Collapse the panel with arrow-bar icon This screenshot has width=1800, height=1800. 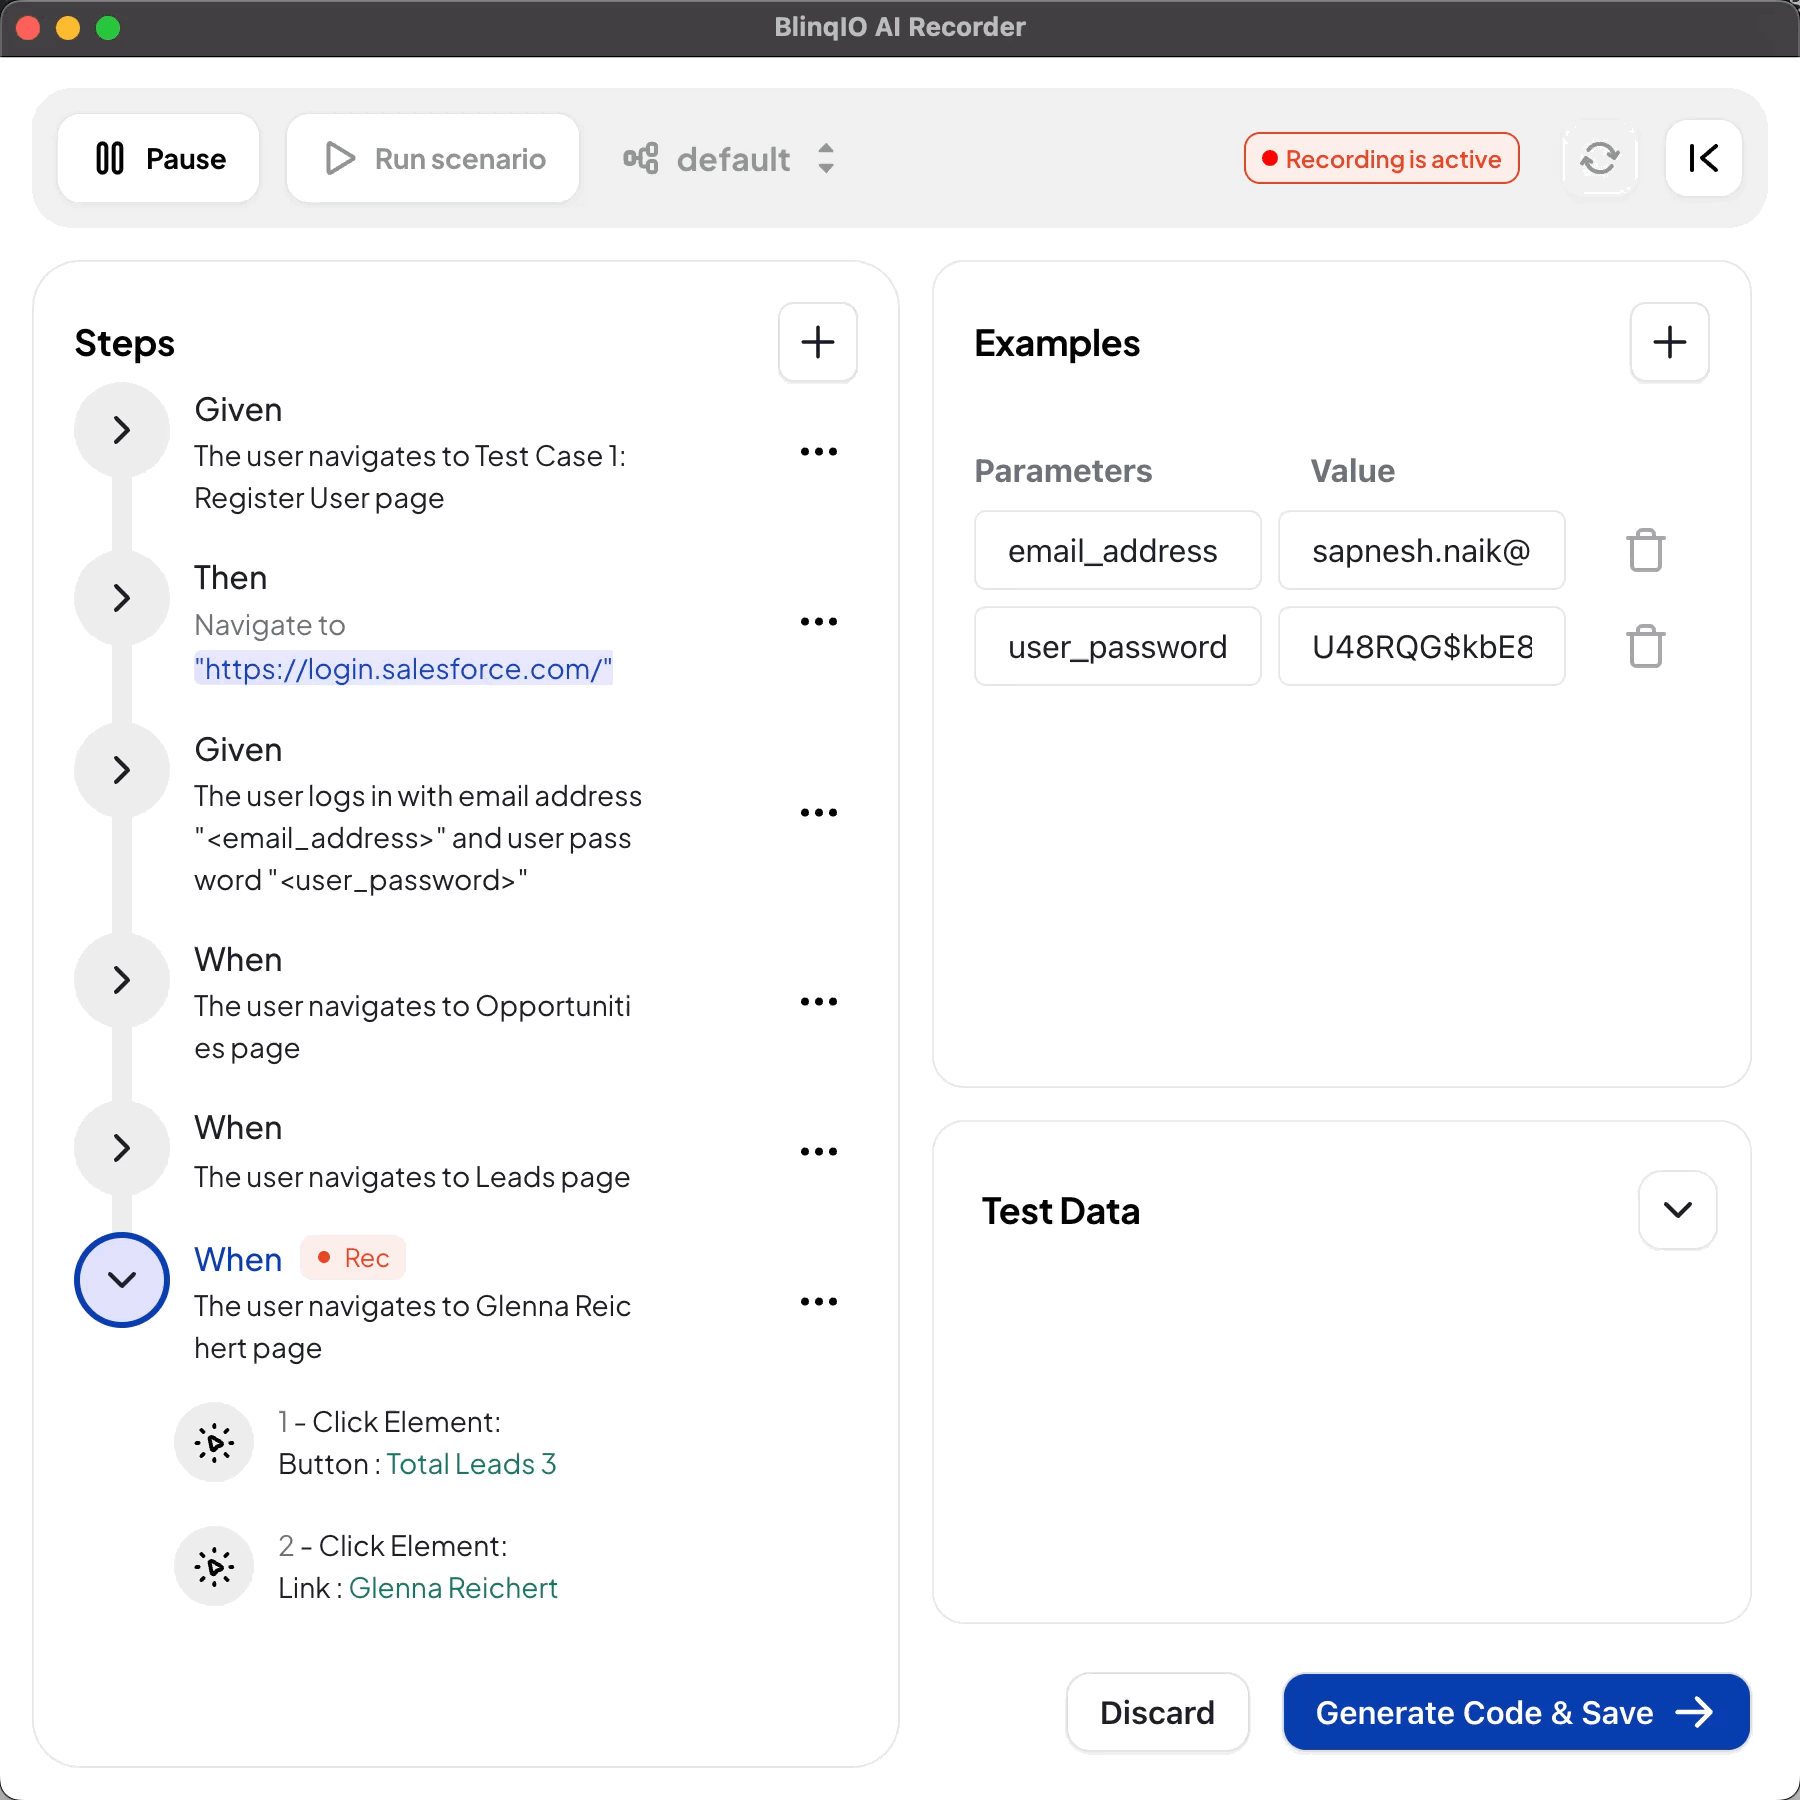tap(1703, 158)
